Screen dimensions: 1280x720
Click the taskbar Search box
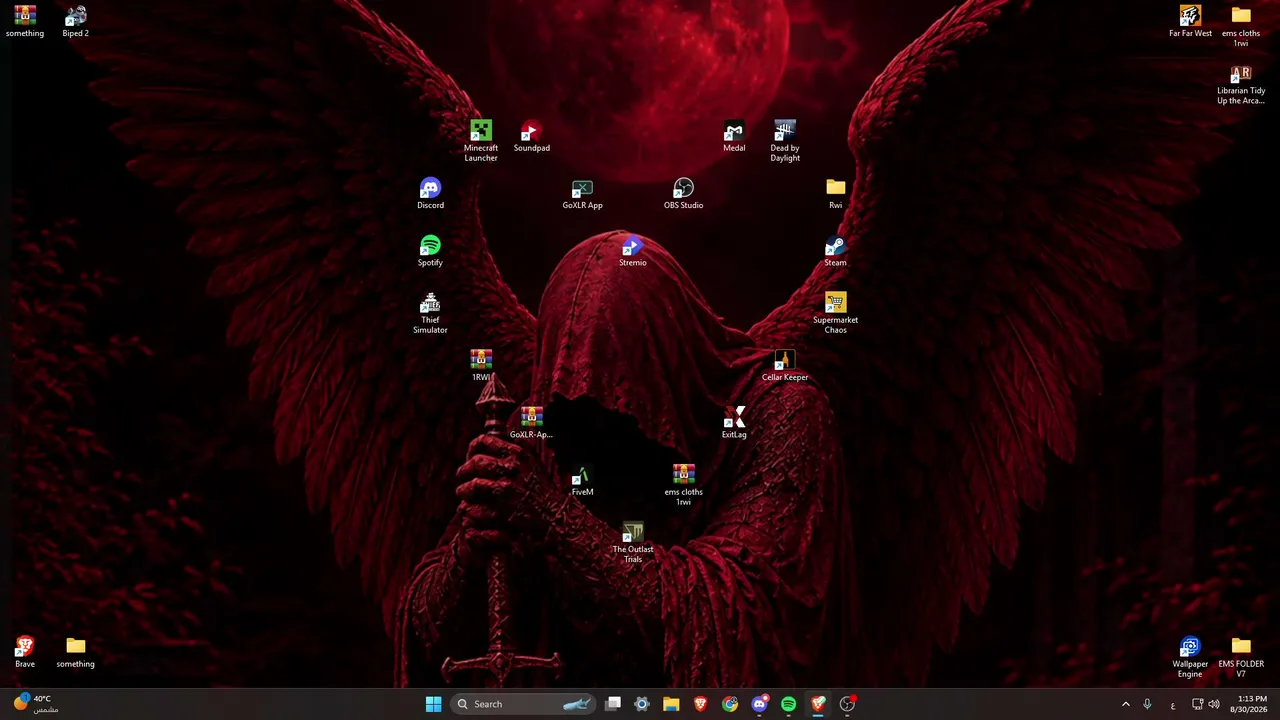click(524, 704)
